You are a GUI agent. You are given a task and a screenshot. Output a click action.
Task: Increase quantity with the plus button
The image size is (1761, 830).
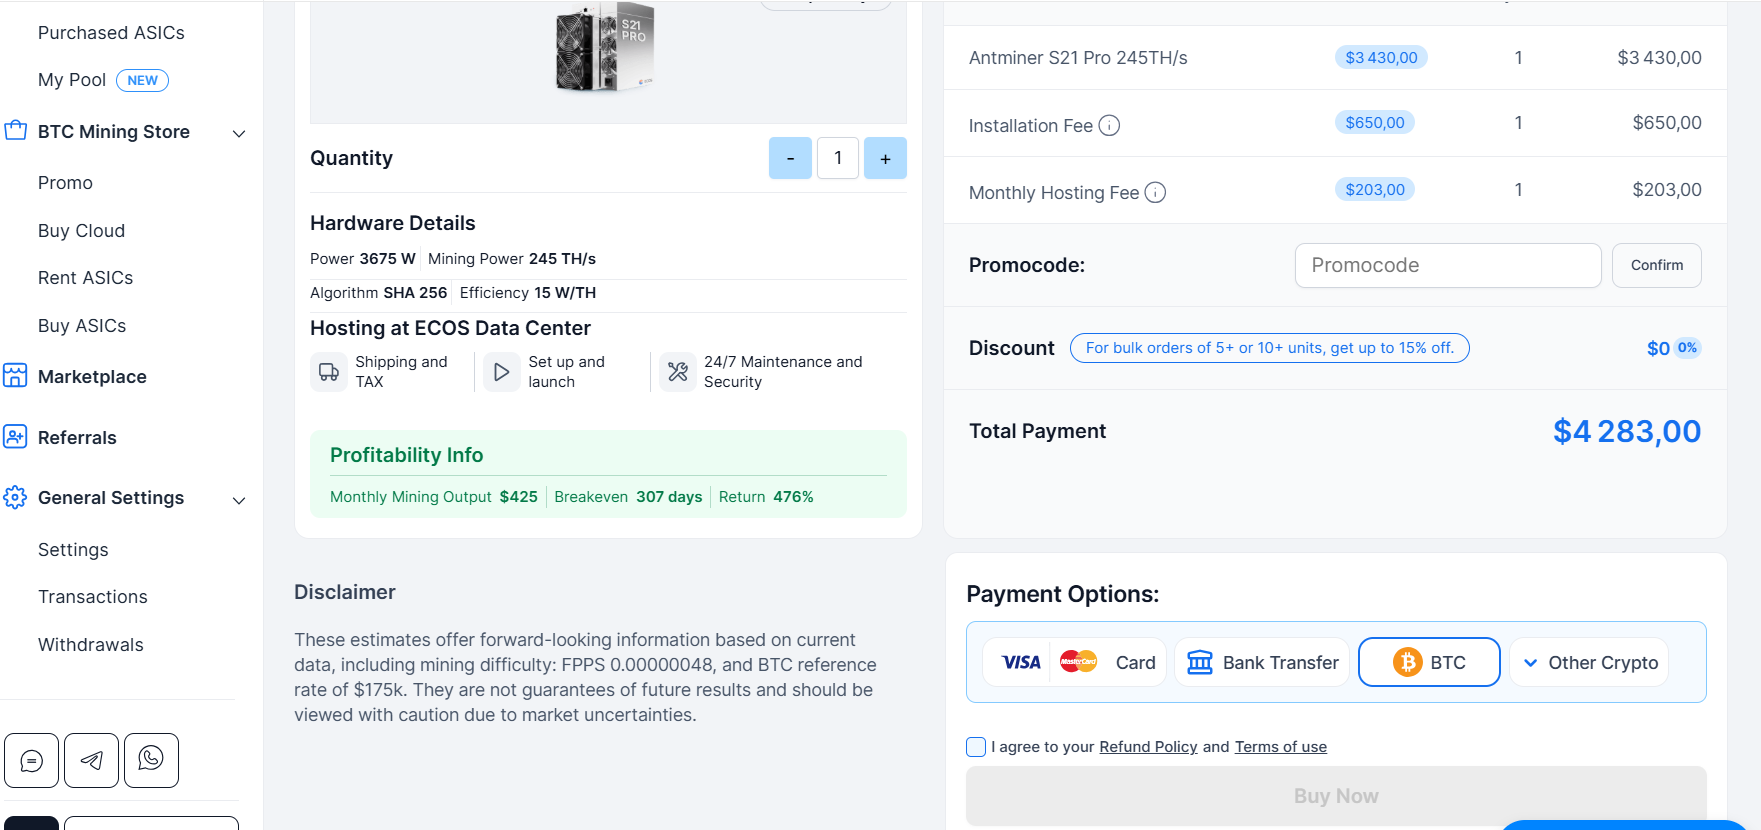(x=885, y=158)
